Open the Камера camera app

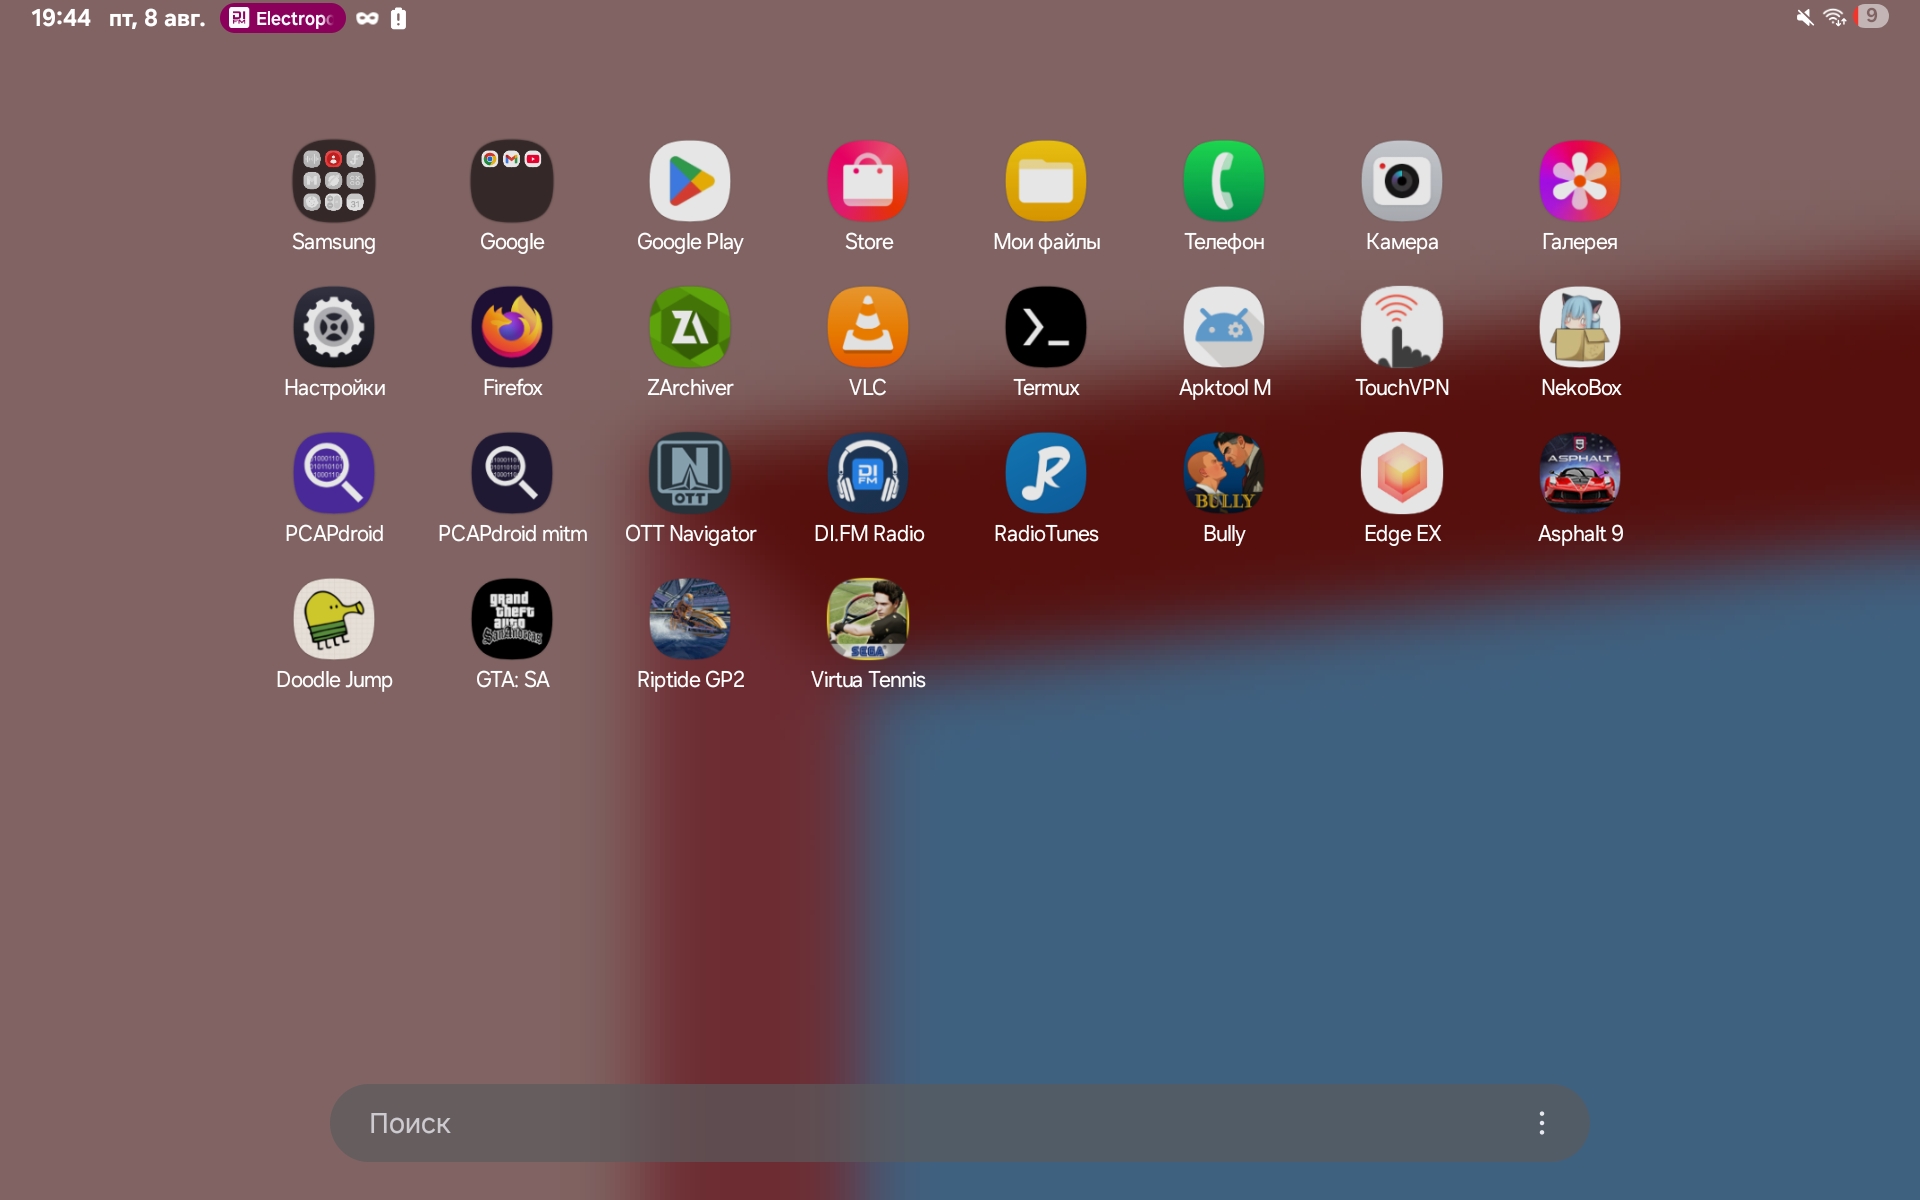click(1402, 181)
